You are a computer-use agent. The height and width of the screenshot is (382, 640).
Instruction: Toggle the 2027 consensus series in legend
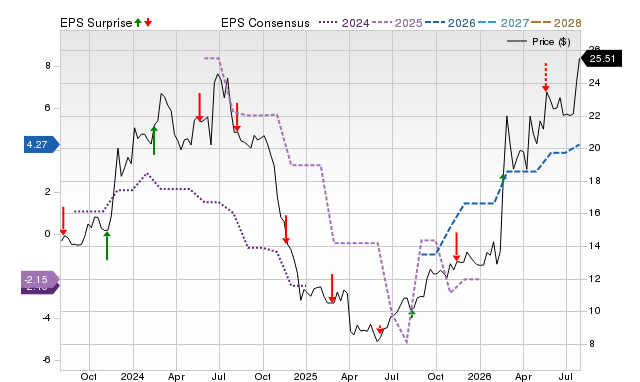[503, 23]
